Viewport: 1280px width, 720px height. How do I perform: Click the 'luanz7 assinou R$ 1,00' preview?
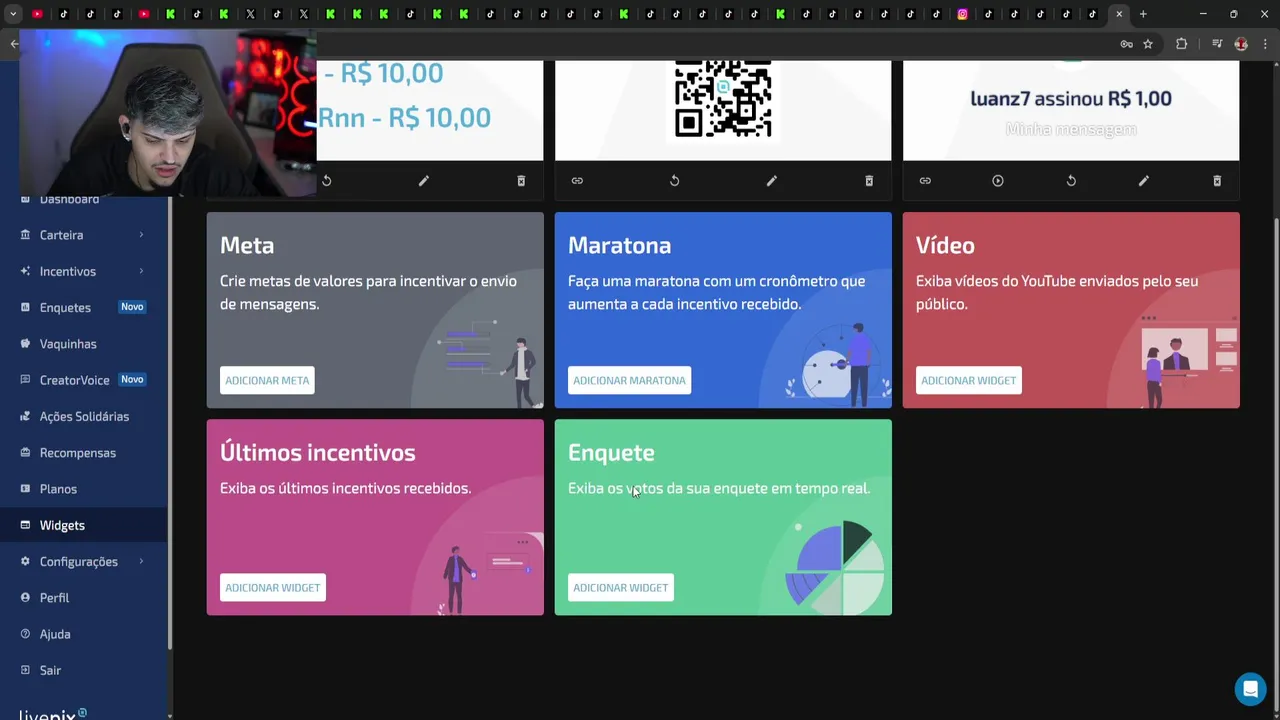1071,98
